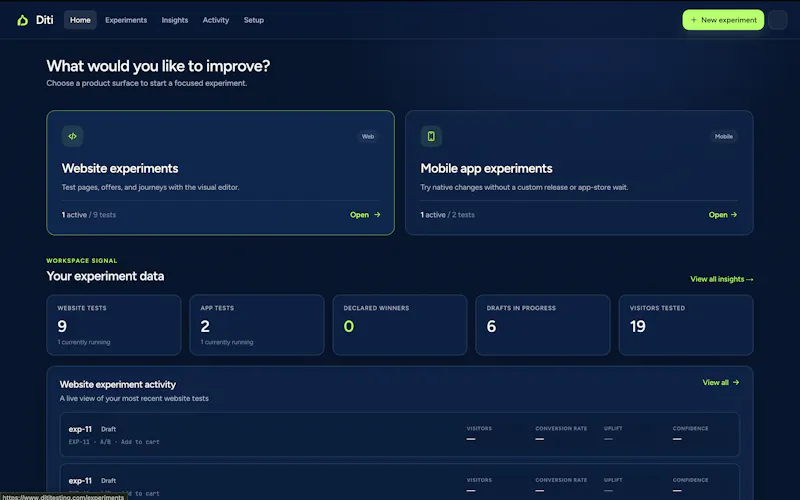Click the "WORKSPACE SIGNAL" label
Image resolution: width=800 pixels, height=500 pixels.
(82, 261)
